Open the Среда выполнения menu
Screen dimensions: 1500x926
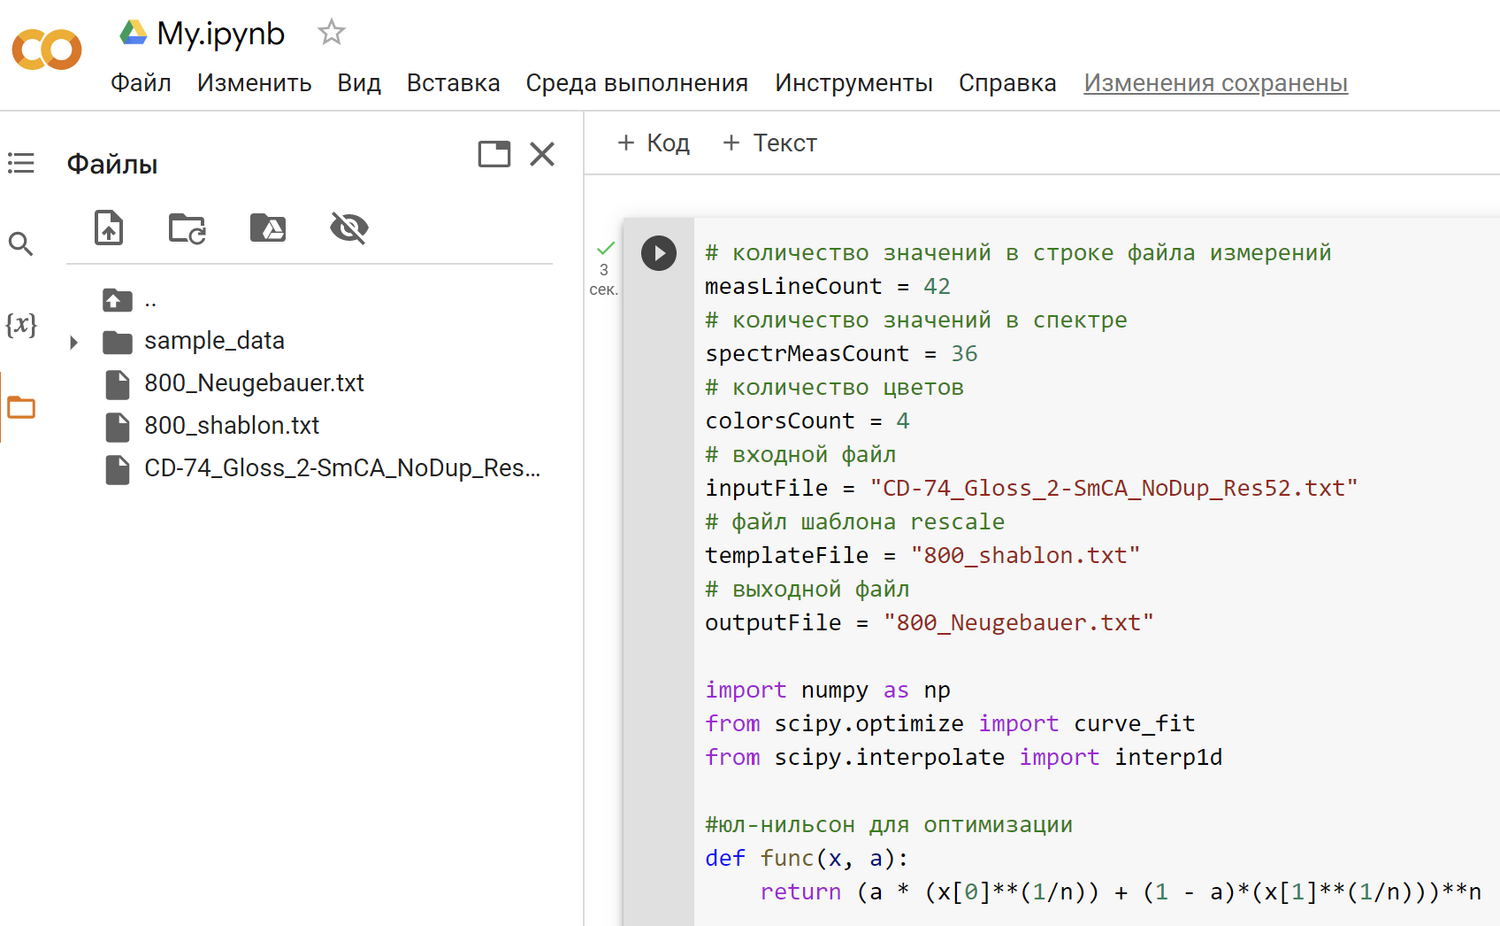[x=636, y=83]
